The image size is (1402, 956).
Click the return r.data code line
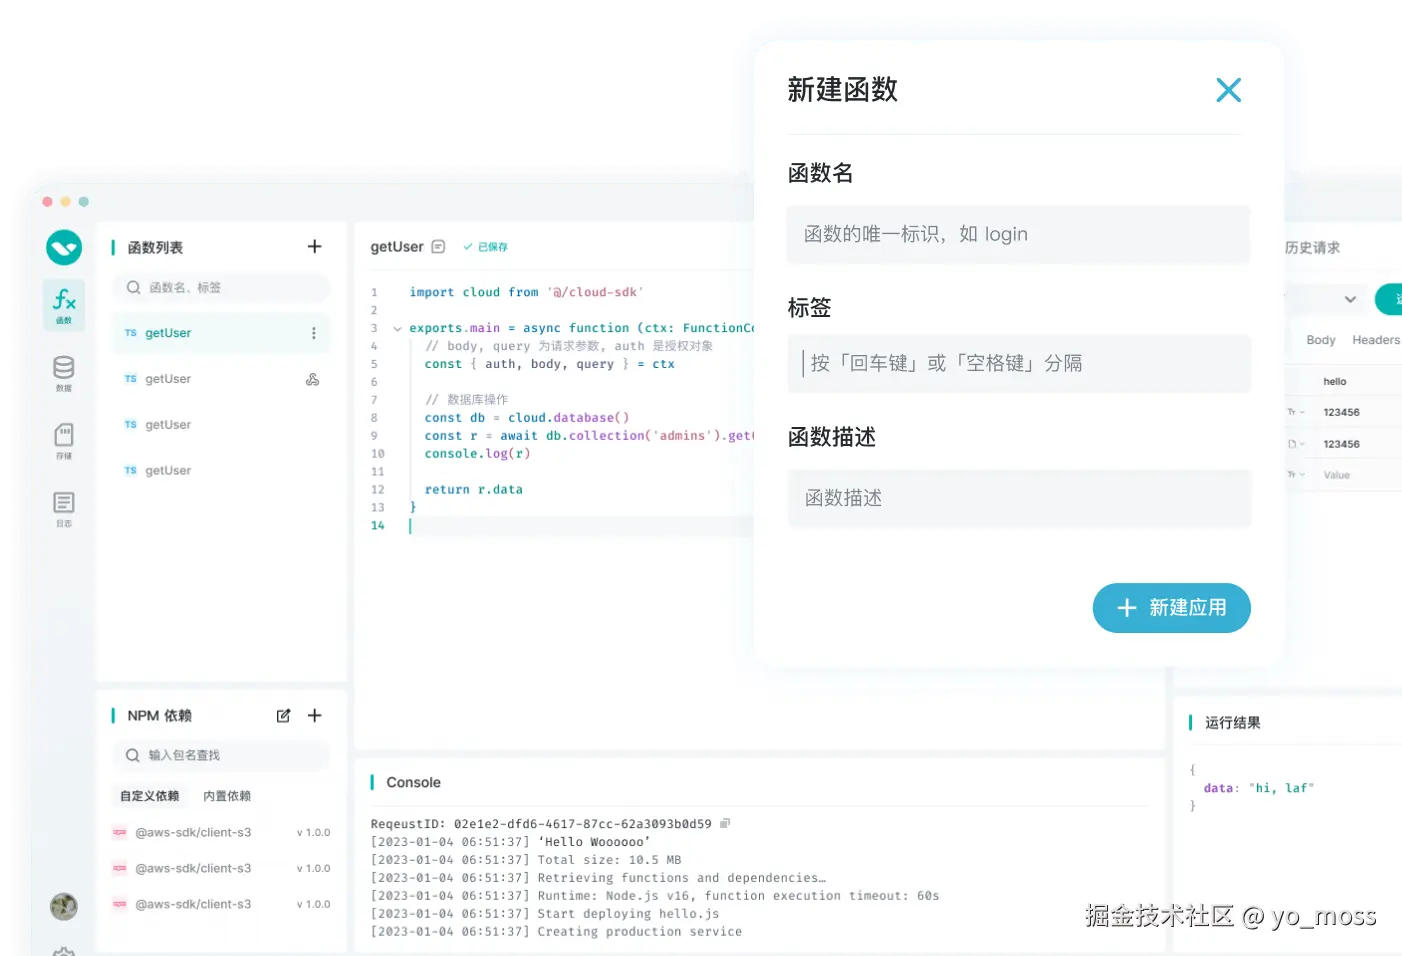click(474, 489)
